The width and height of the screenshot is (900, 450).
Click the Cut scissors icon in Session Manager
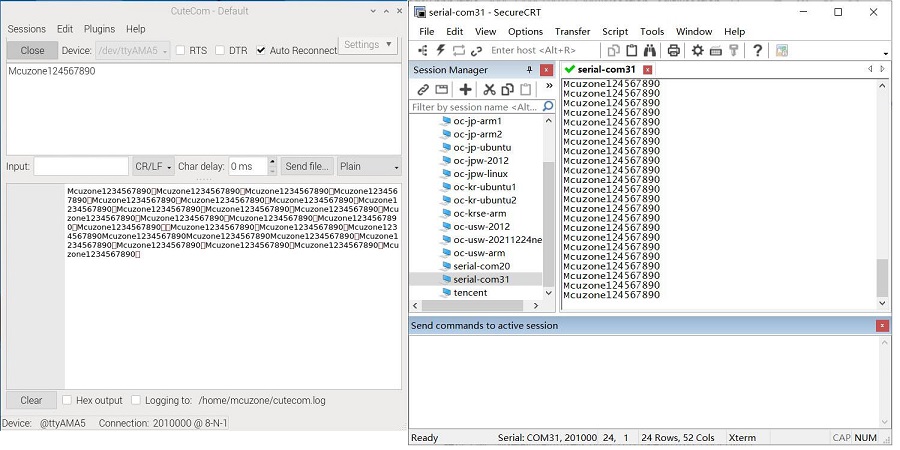click(x=489, y=89)
